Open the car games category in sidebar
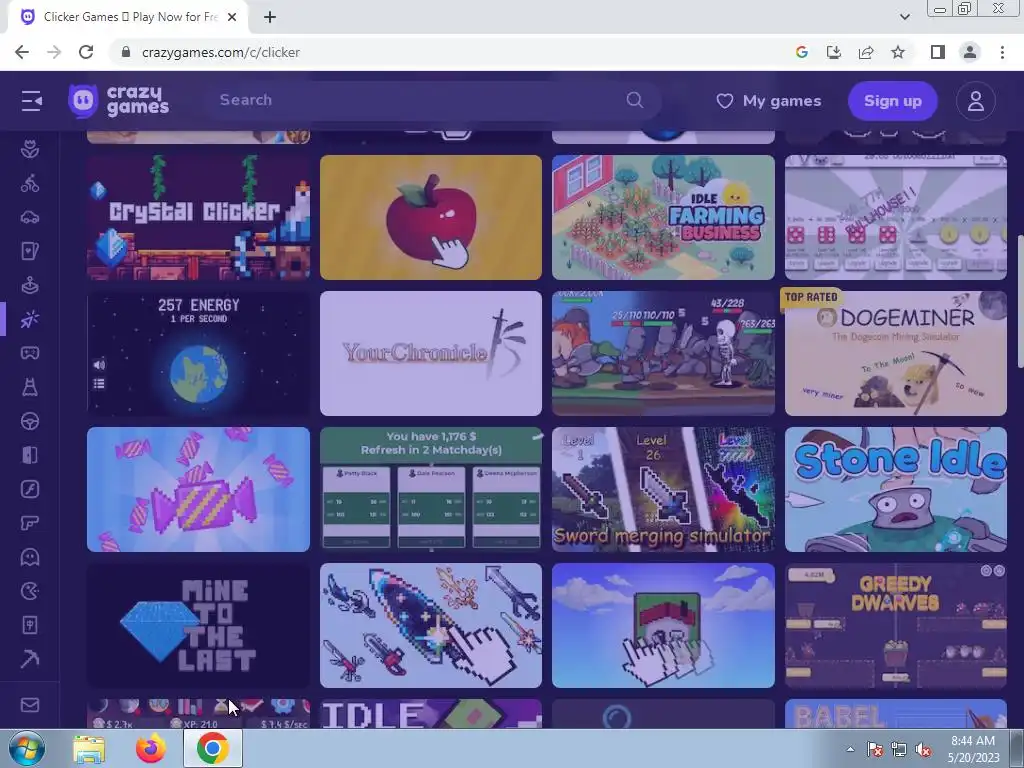This screenshot has width=1024, height=768. click(30, 217)
